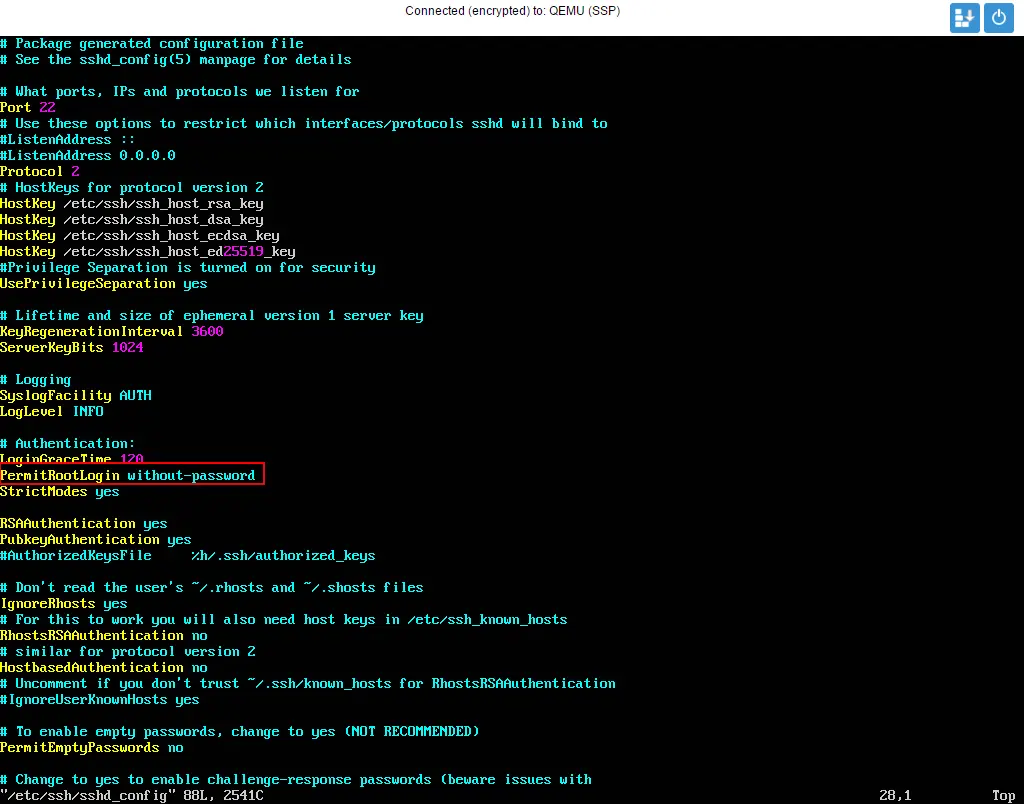Image resolution: width=1024 pixels, height=804 pixels.
Task: Click 'IgnoreRhosts yes' line
Action: click(64, 603)
